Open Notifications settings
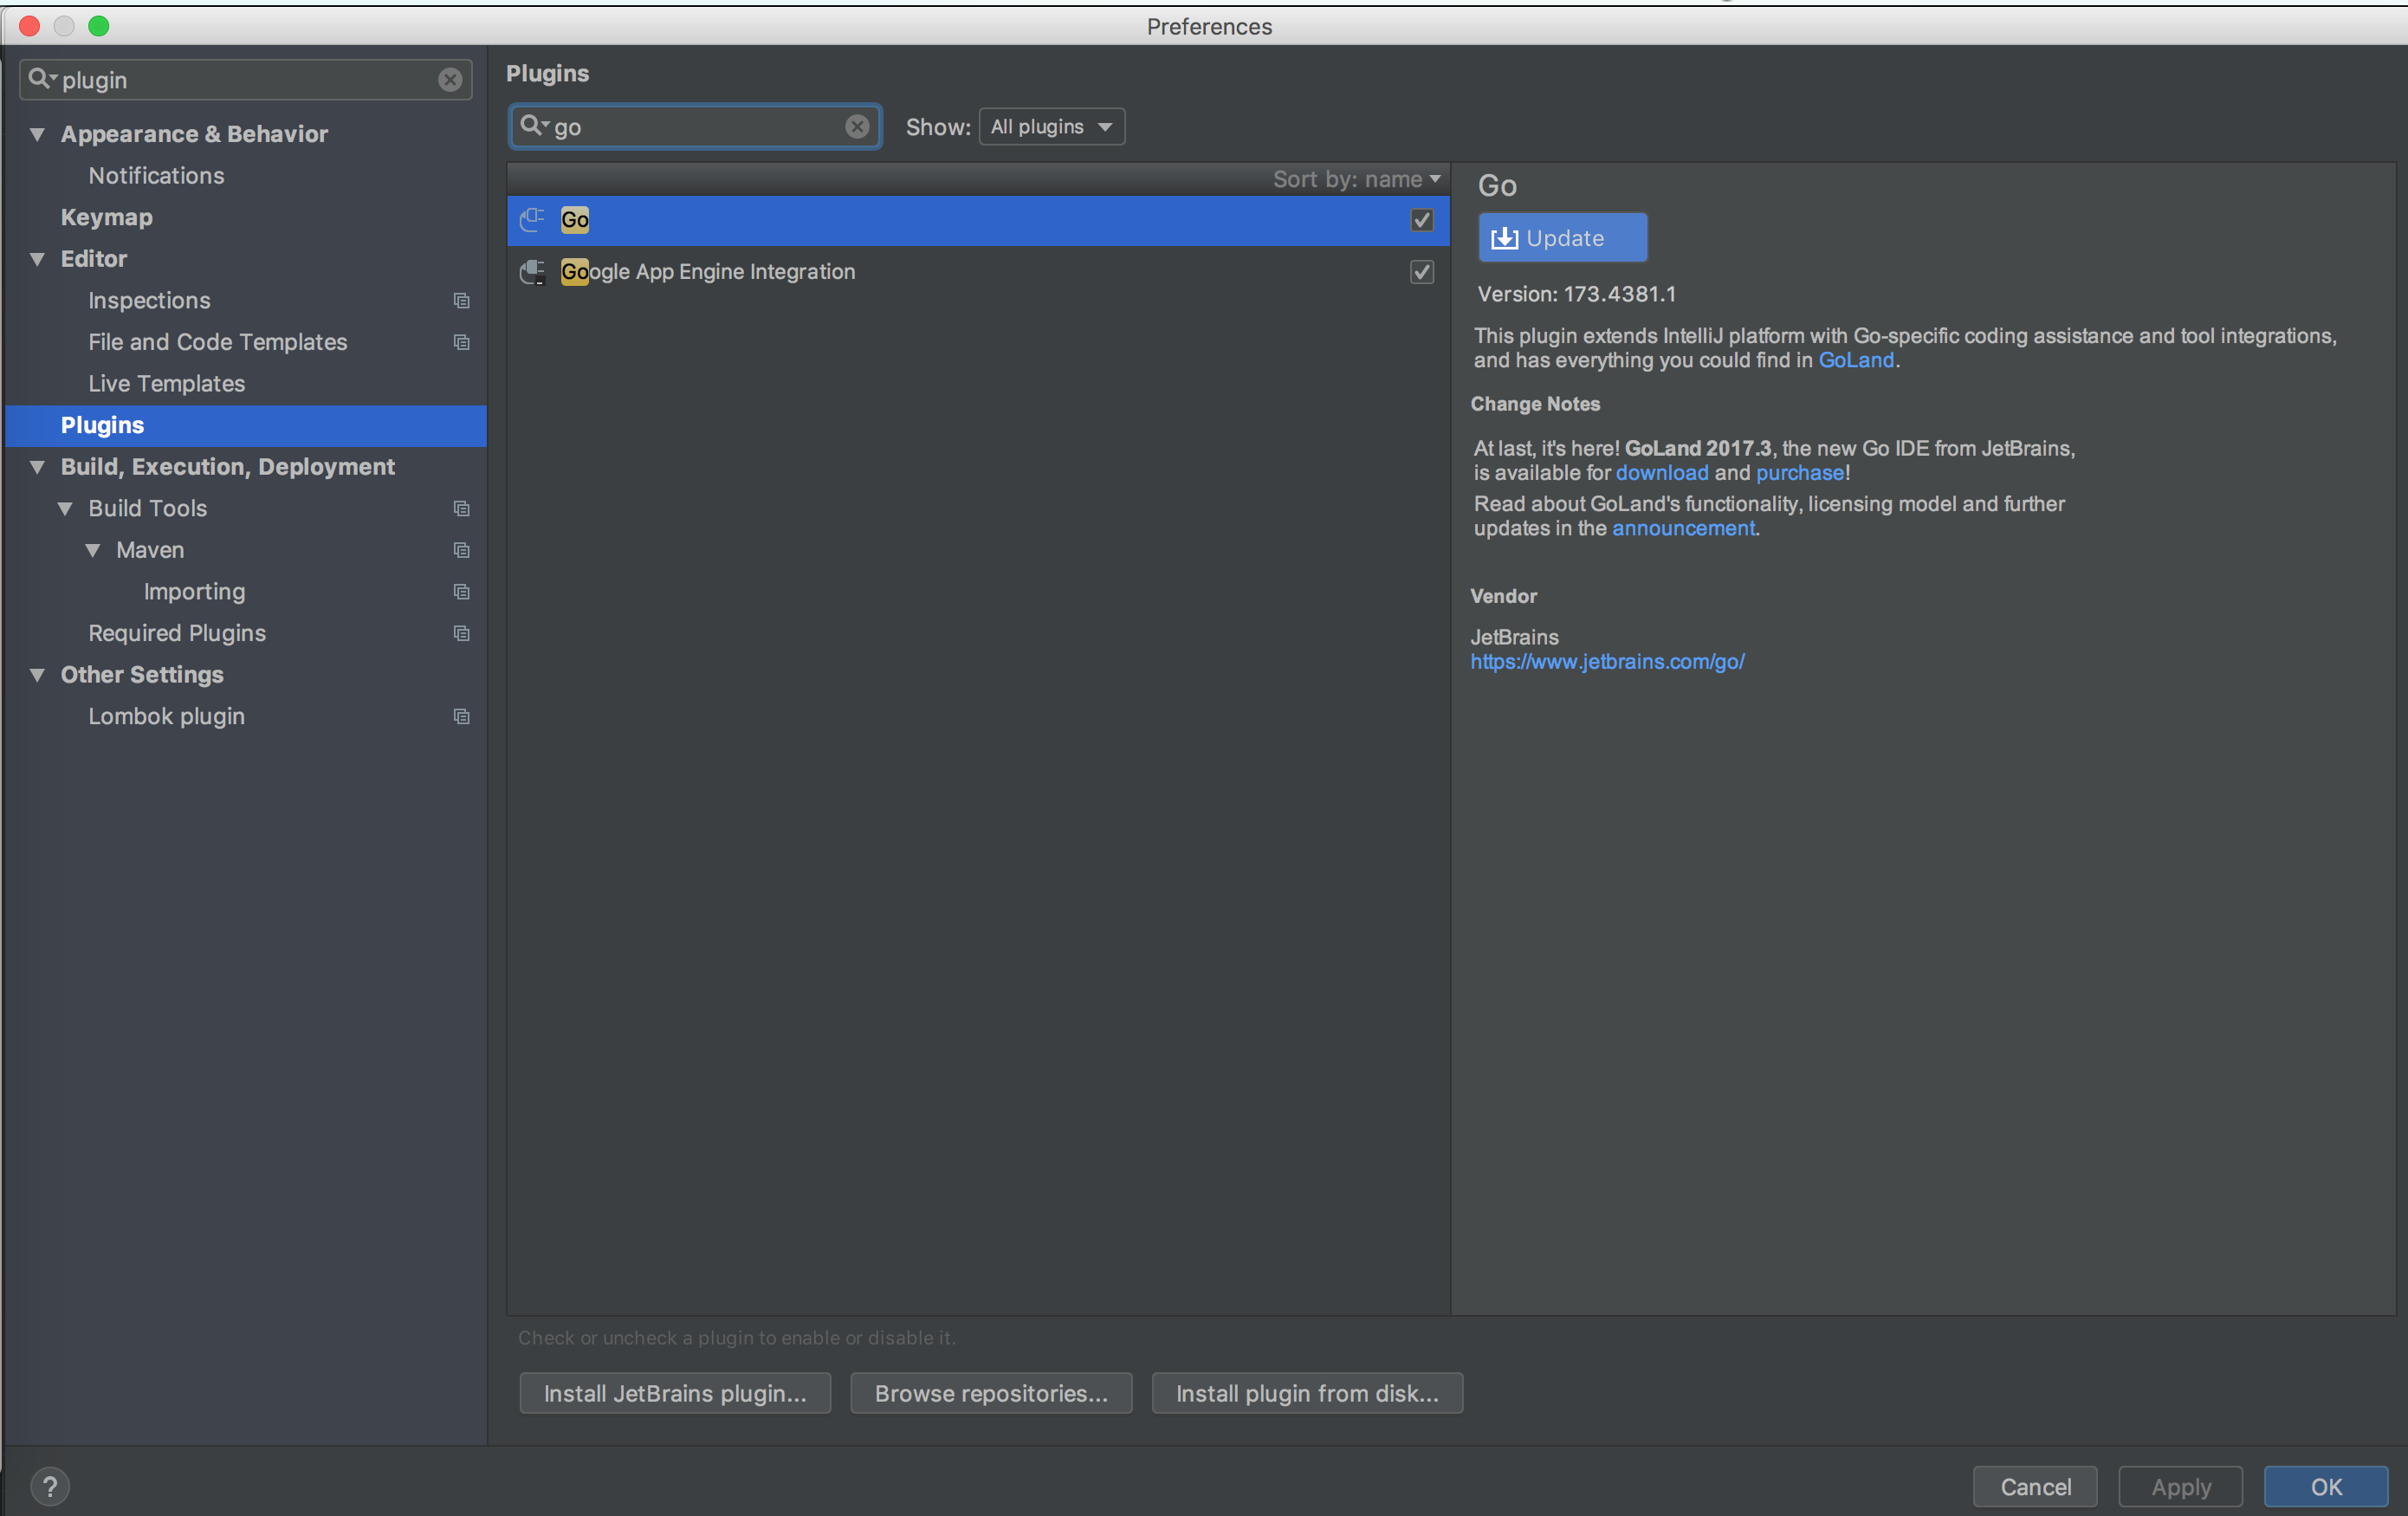This screenshot has width=2408, height=1516. click(x=156, y=176)
